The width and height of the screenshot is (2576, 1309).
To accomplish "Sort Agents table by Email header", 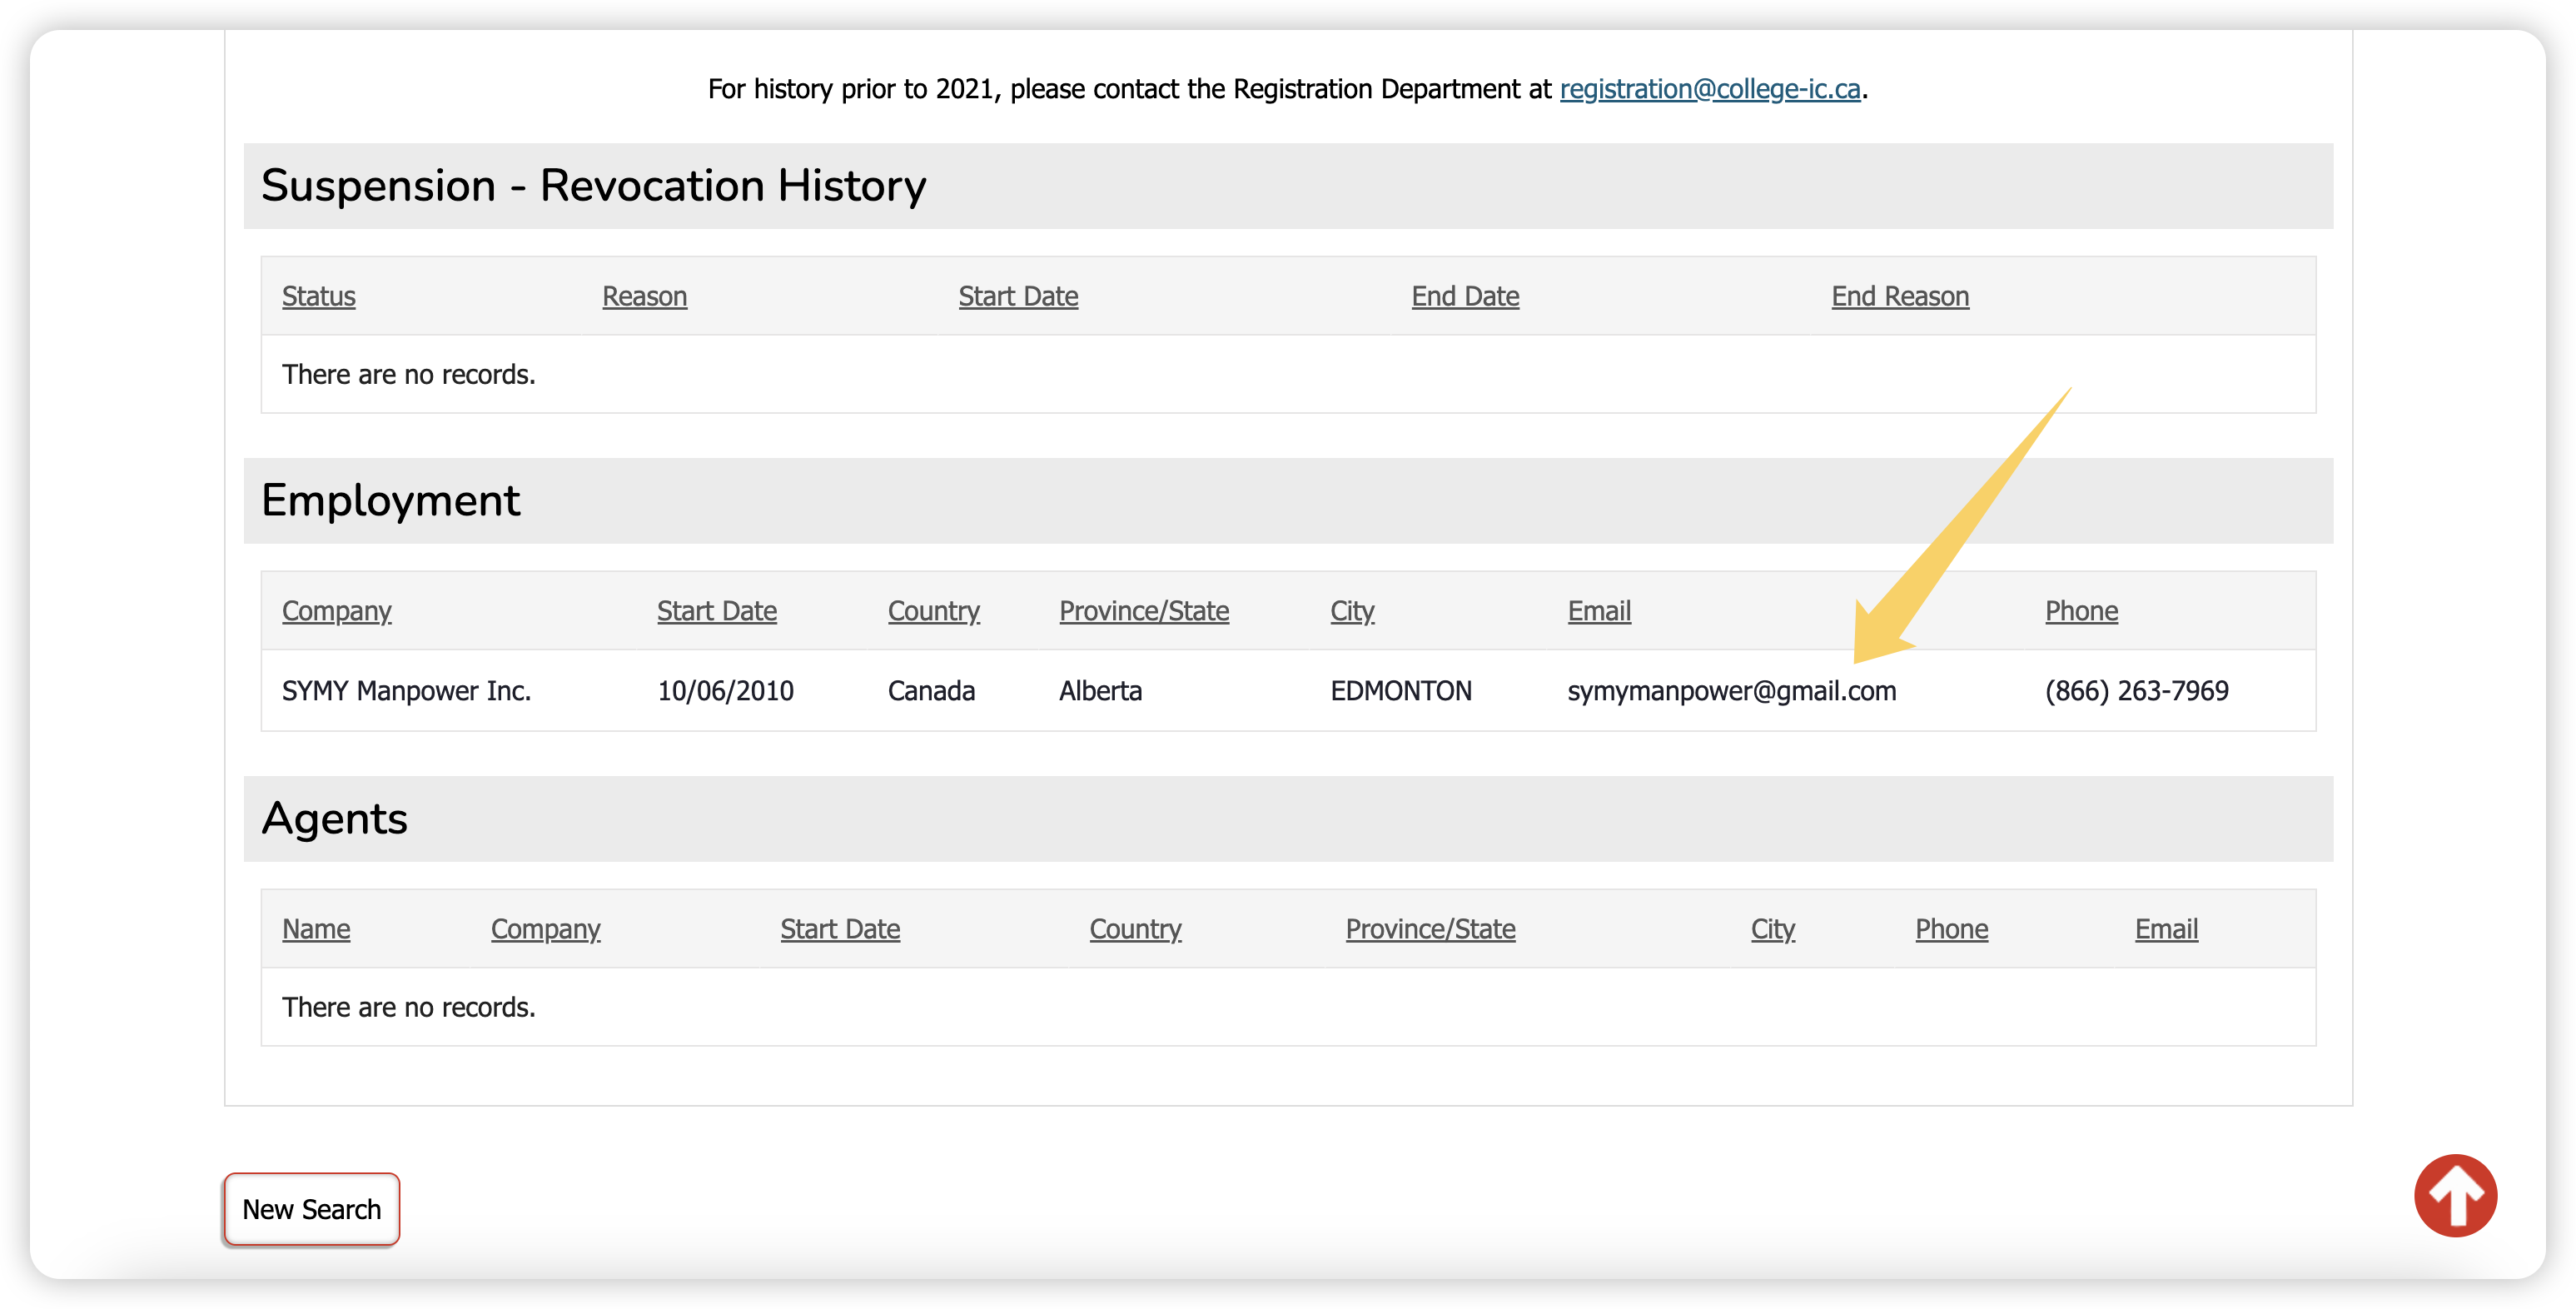I will tap(2166, 929).
